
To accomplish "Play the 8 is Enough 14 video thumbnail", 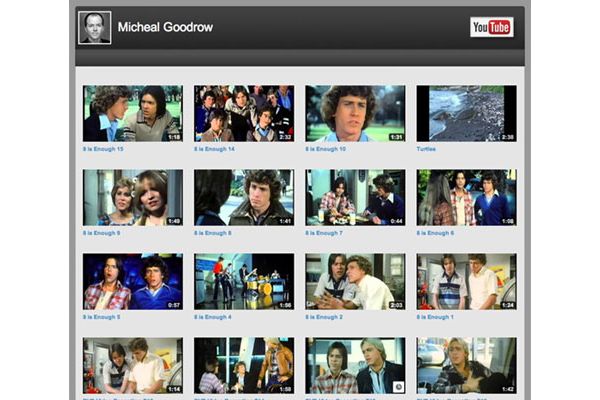I will (244, 113).
